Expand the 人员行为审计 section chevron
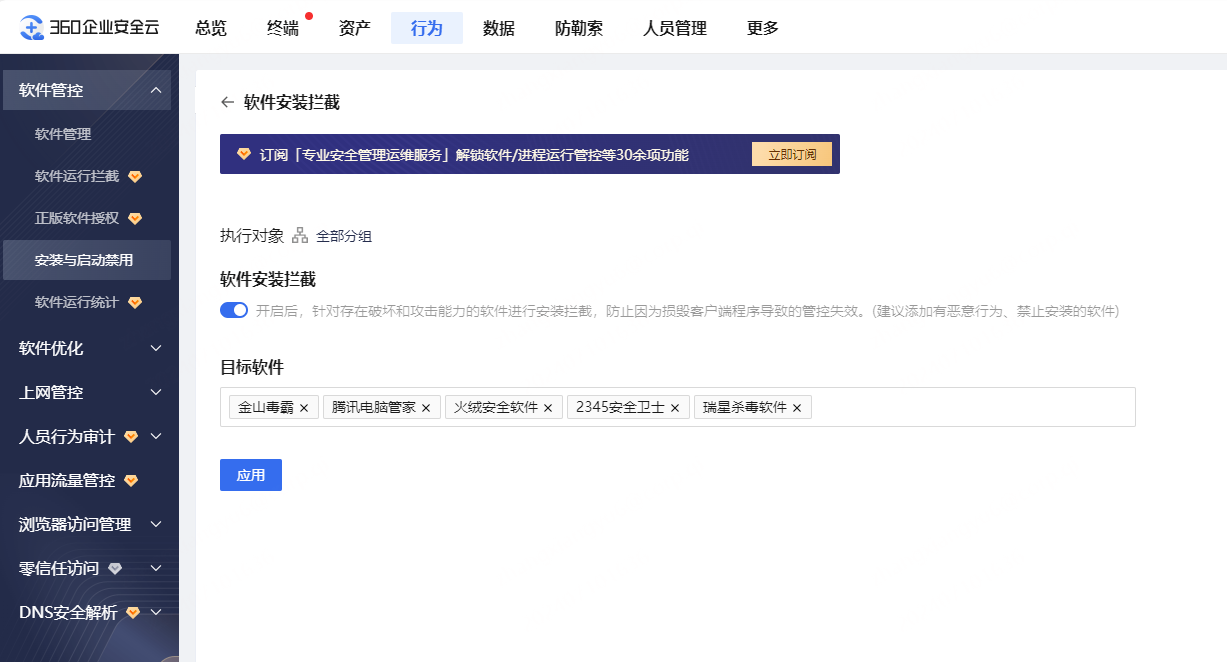The width and height of the screenshot is (1227, 662). tap(156, 437)
